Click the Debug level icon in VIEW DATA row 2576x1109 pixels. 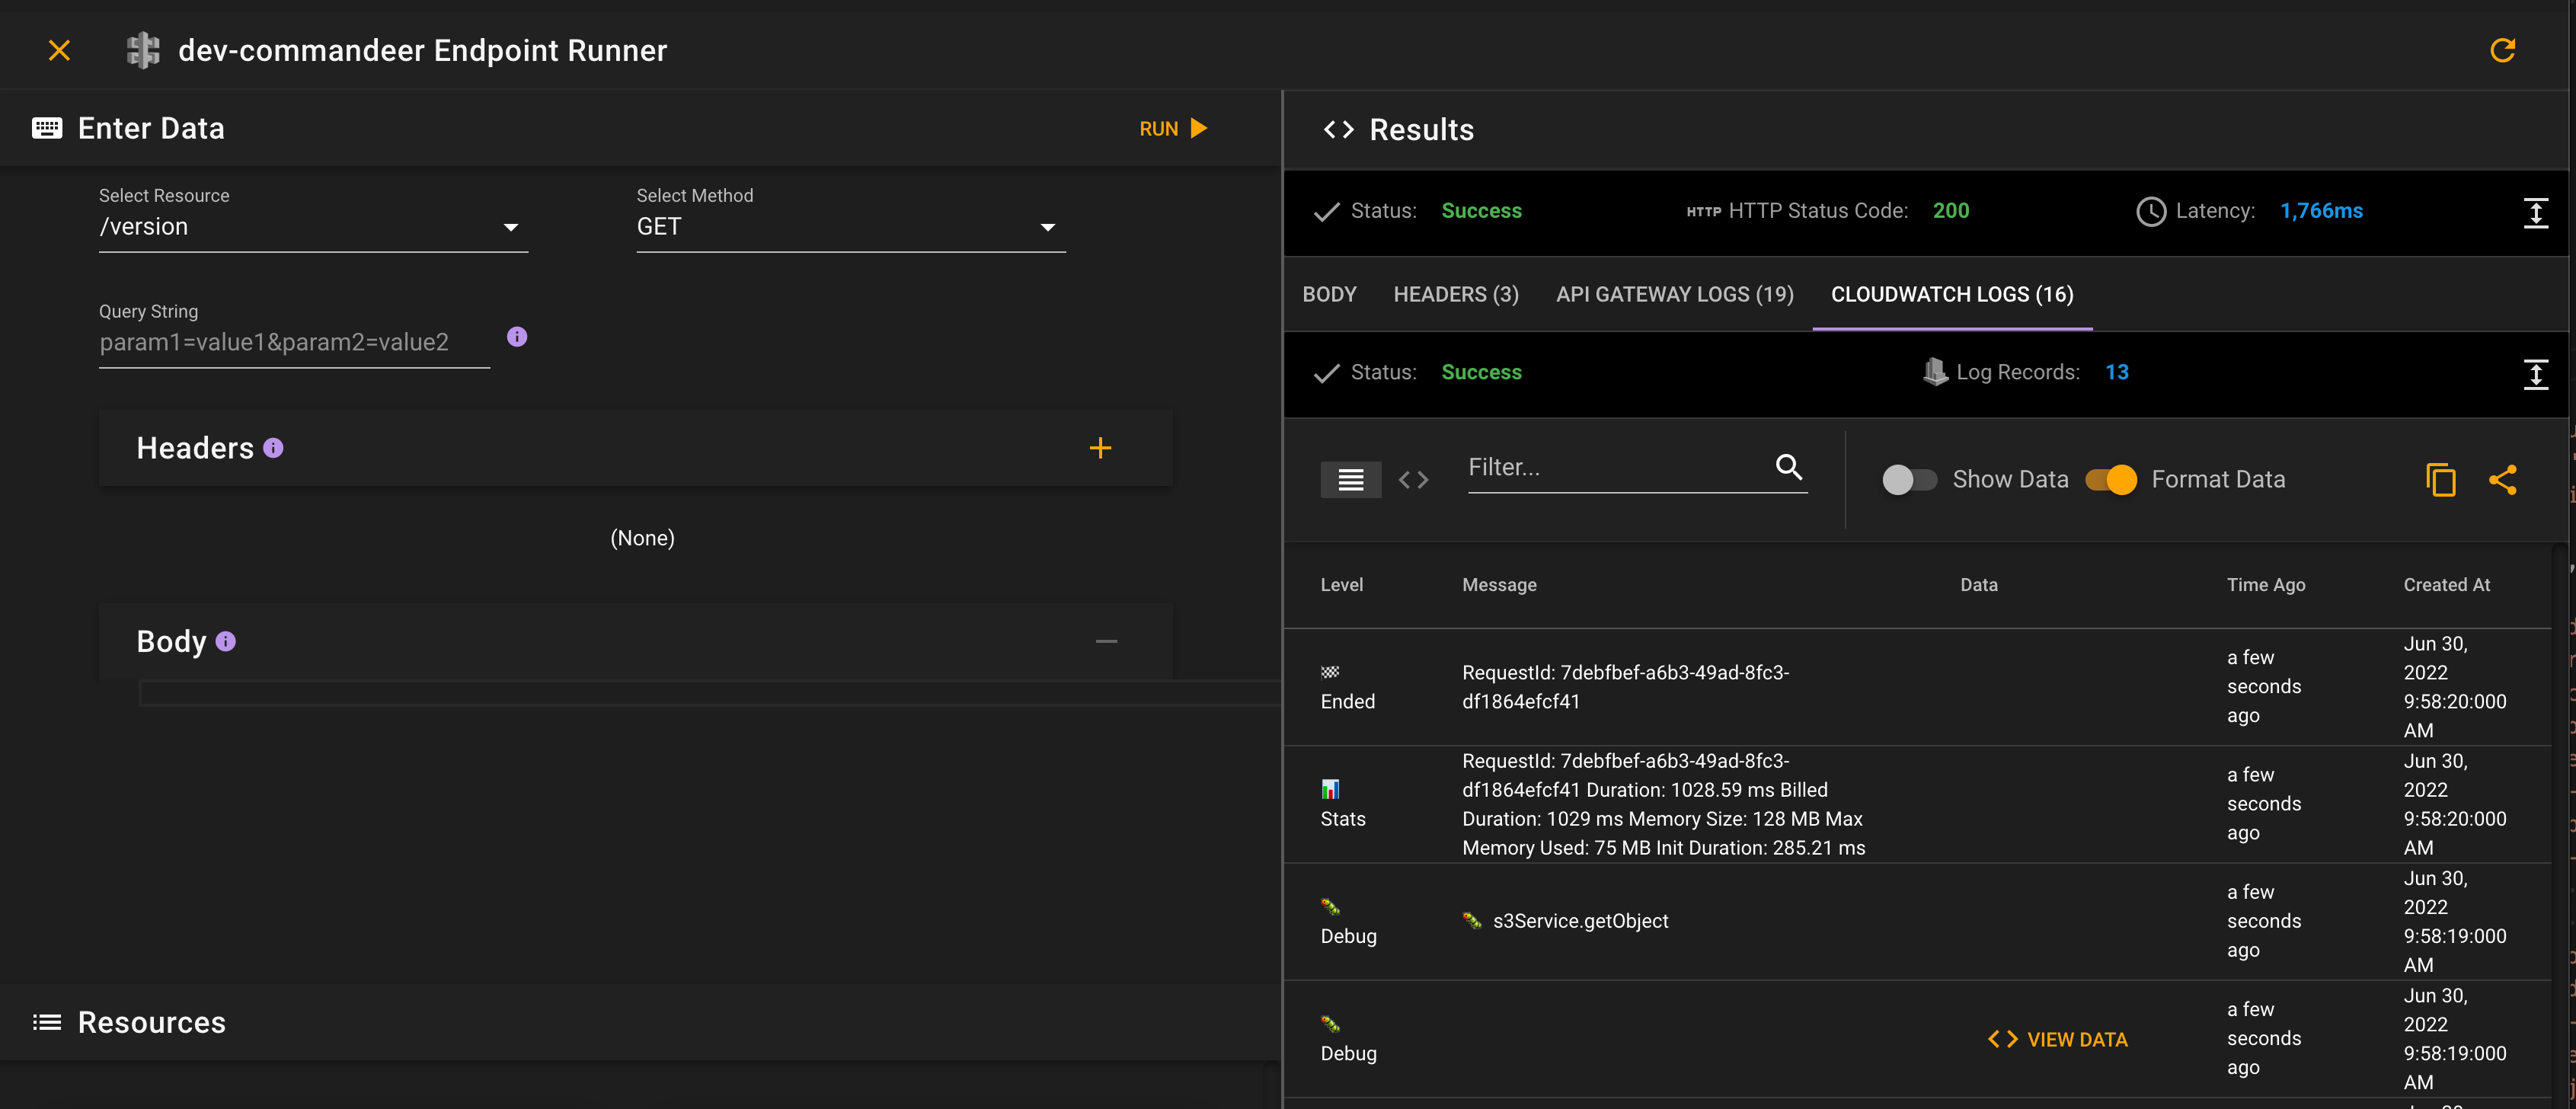[x=1330, y=1023]
